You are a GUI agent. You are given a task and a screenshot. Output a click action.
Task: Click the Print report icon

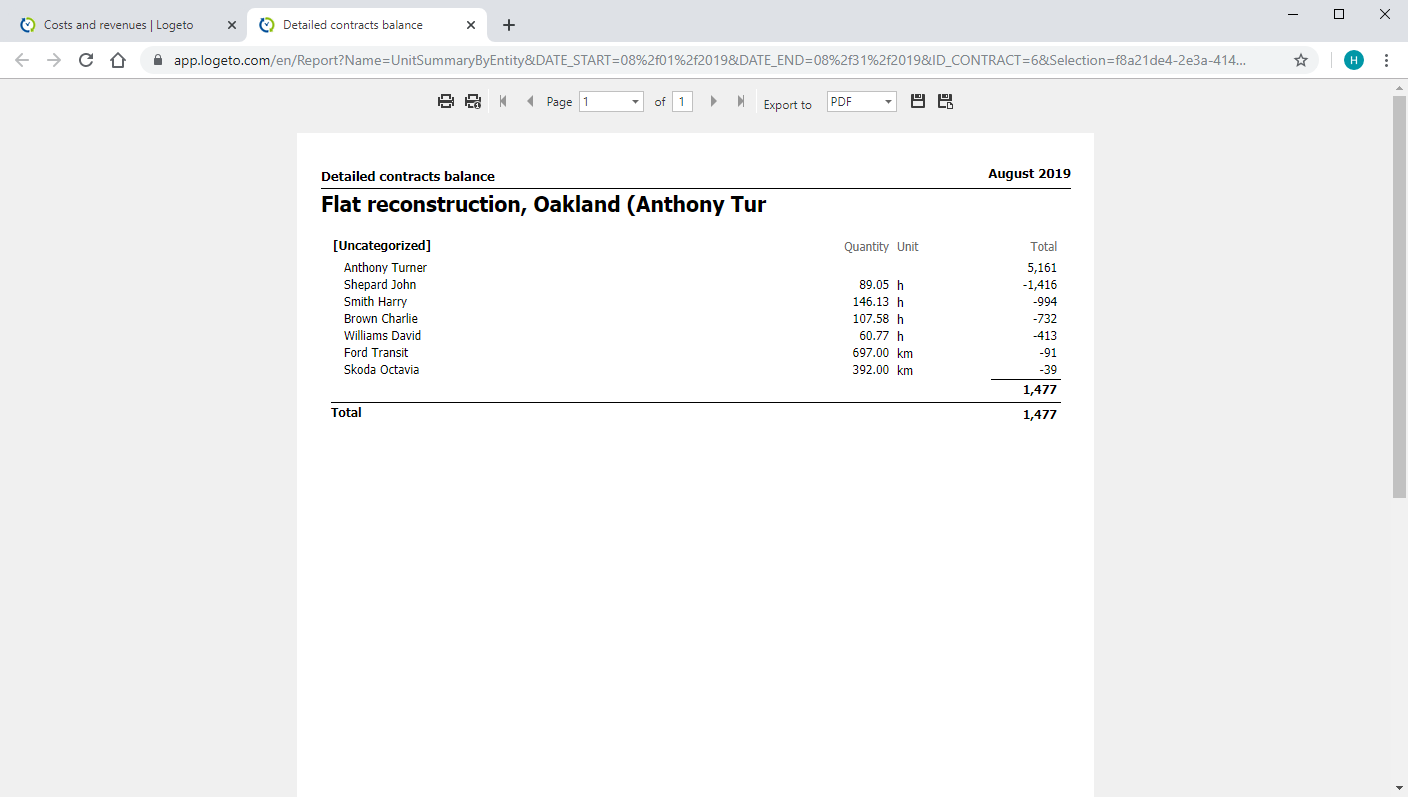[446, 102]
